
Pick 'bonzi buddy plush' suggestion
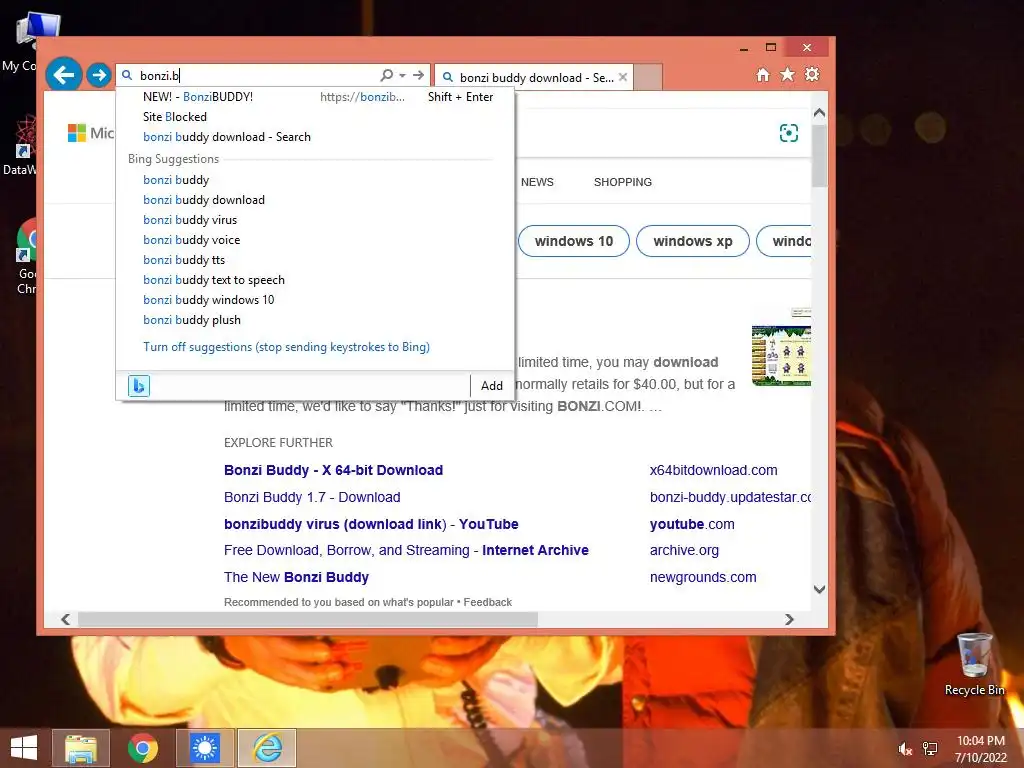(x=315, y=320)
